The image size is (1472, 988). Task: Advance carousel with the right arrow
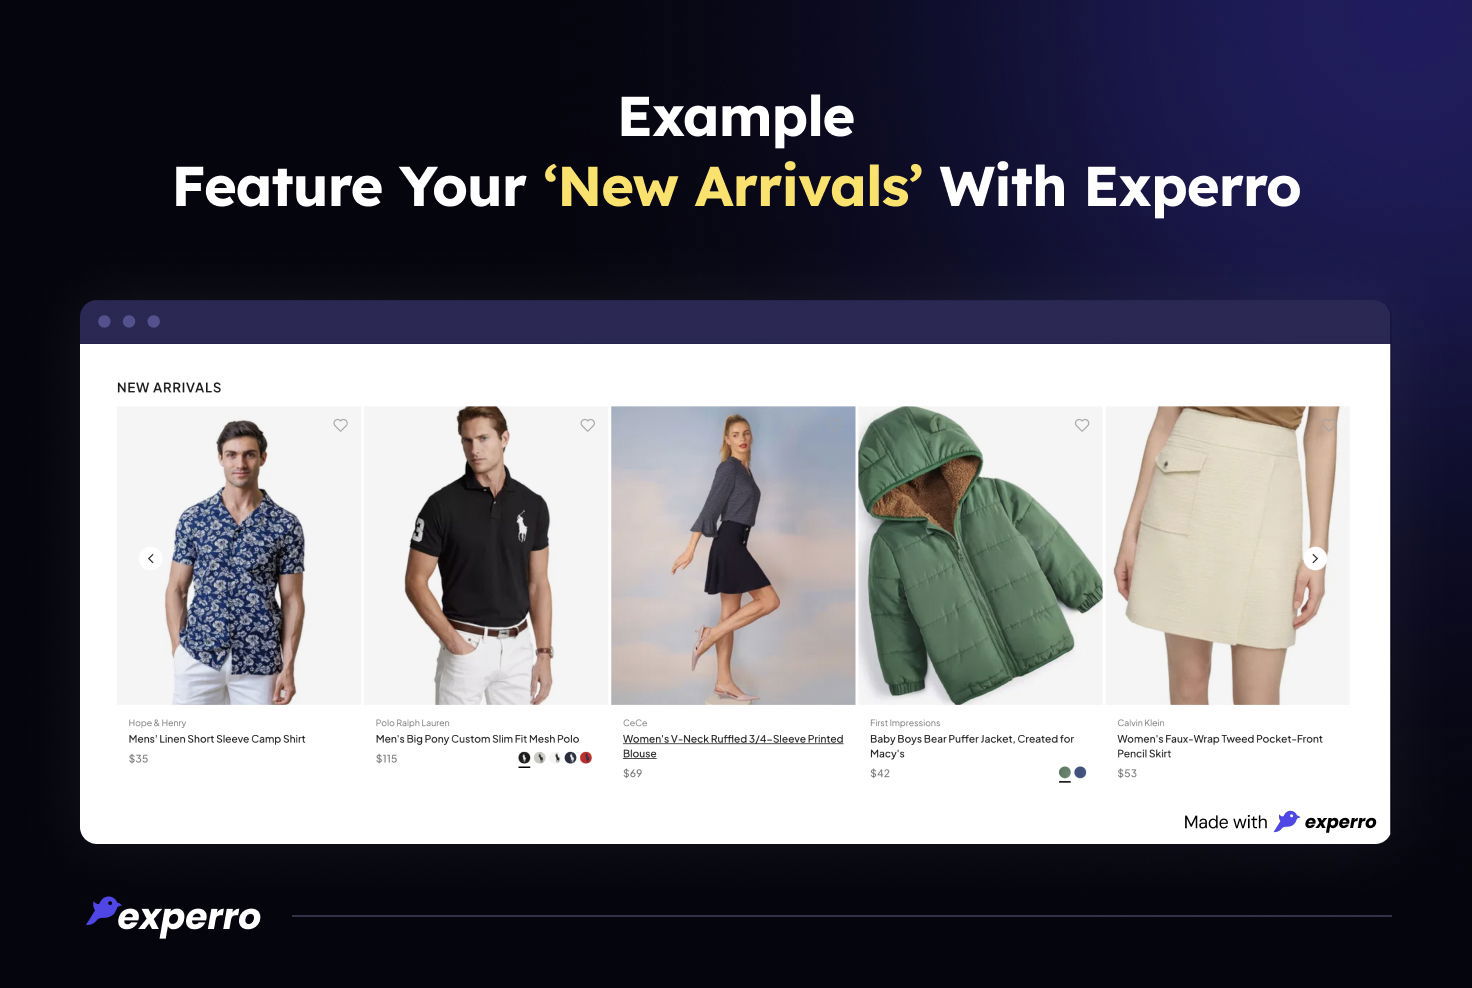1315,558
